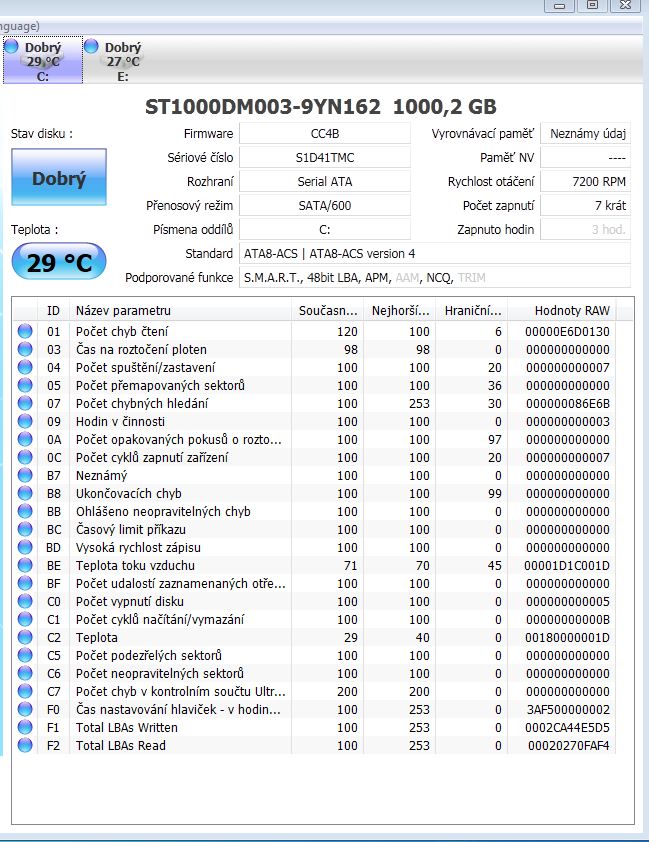Click the status orb for row 04 Počet spuštění/zastavení
Viewport: 649px width, 842px height.
[25, 367]
